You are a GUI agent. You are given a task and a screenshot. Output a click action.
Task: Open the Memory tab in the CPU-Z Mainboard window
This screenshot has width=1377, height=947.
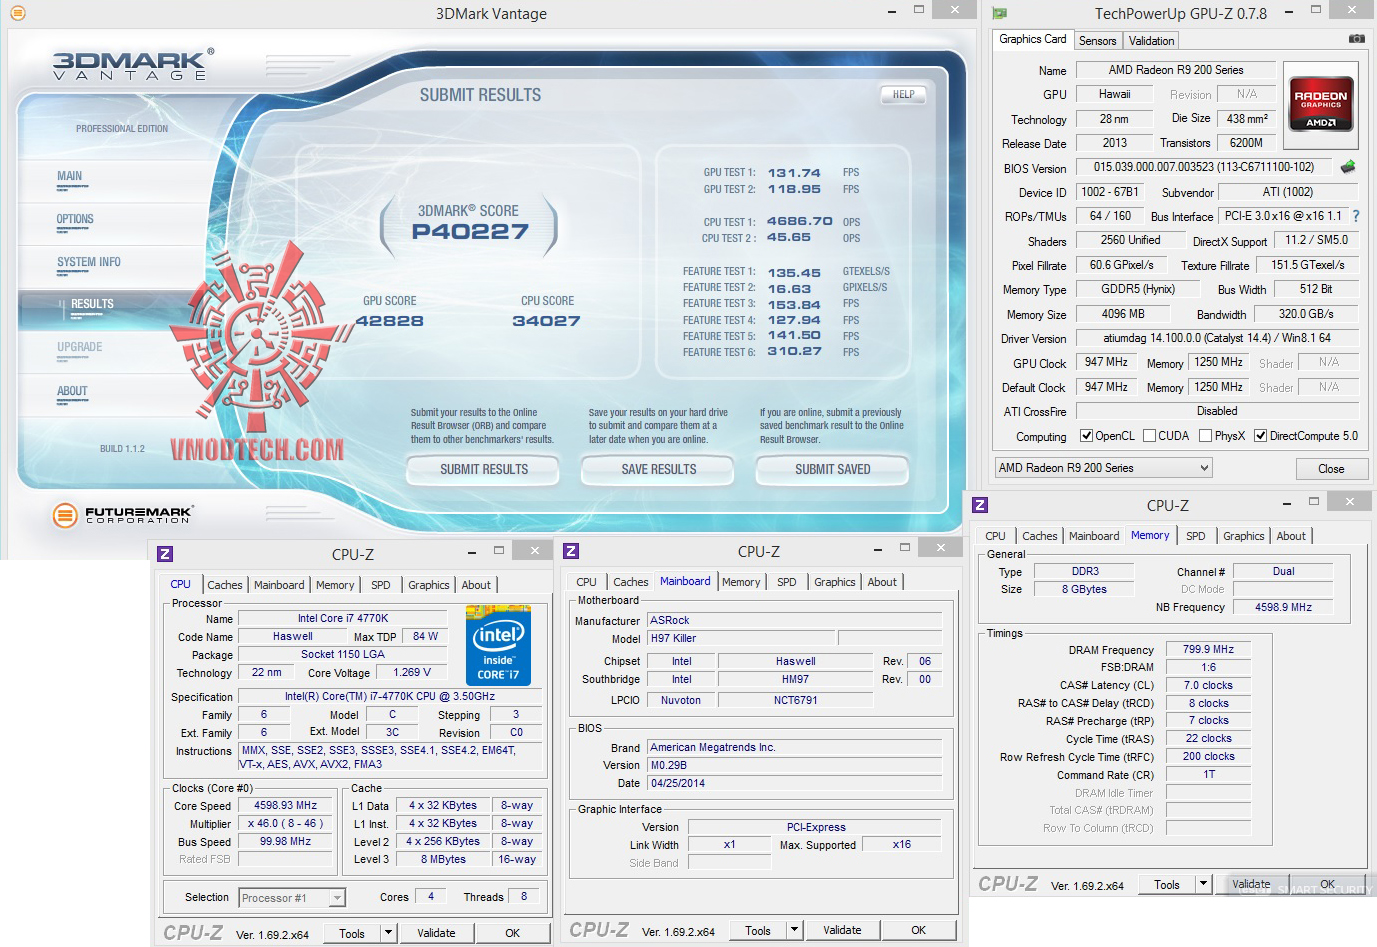click(741, 582)
